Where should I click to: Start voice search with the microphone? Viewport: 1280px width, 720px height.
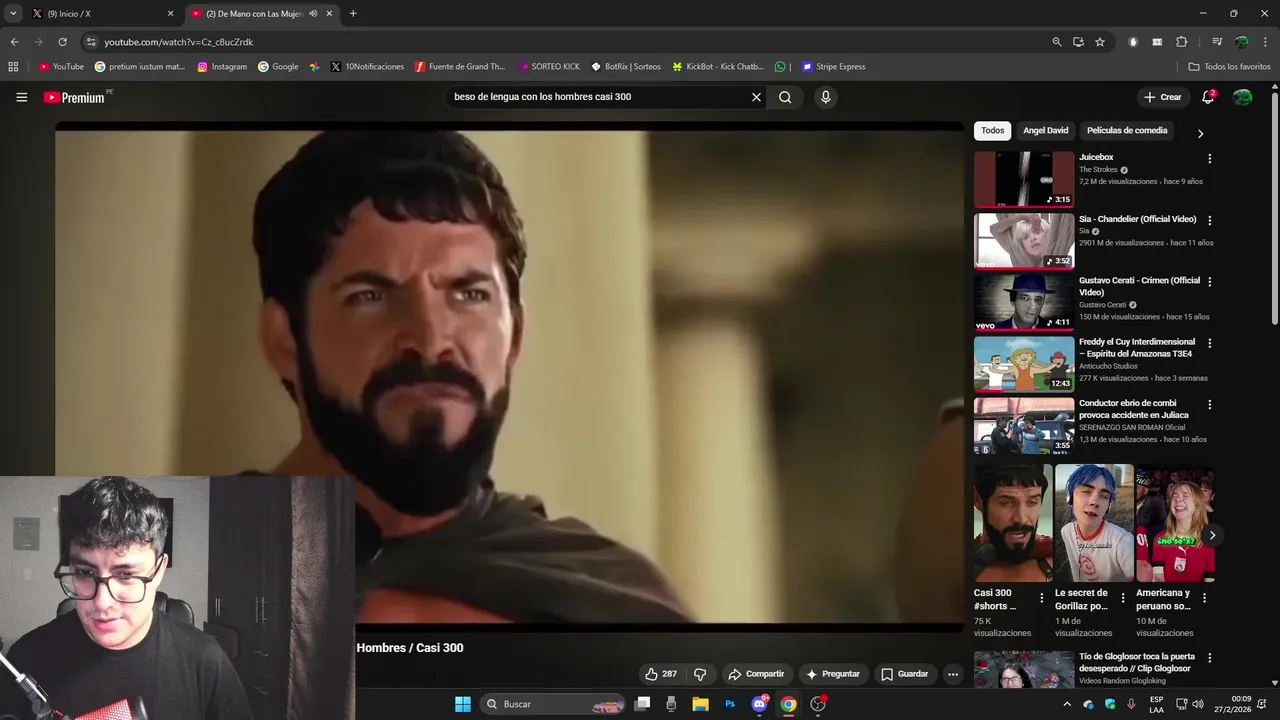[825, 97]
